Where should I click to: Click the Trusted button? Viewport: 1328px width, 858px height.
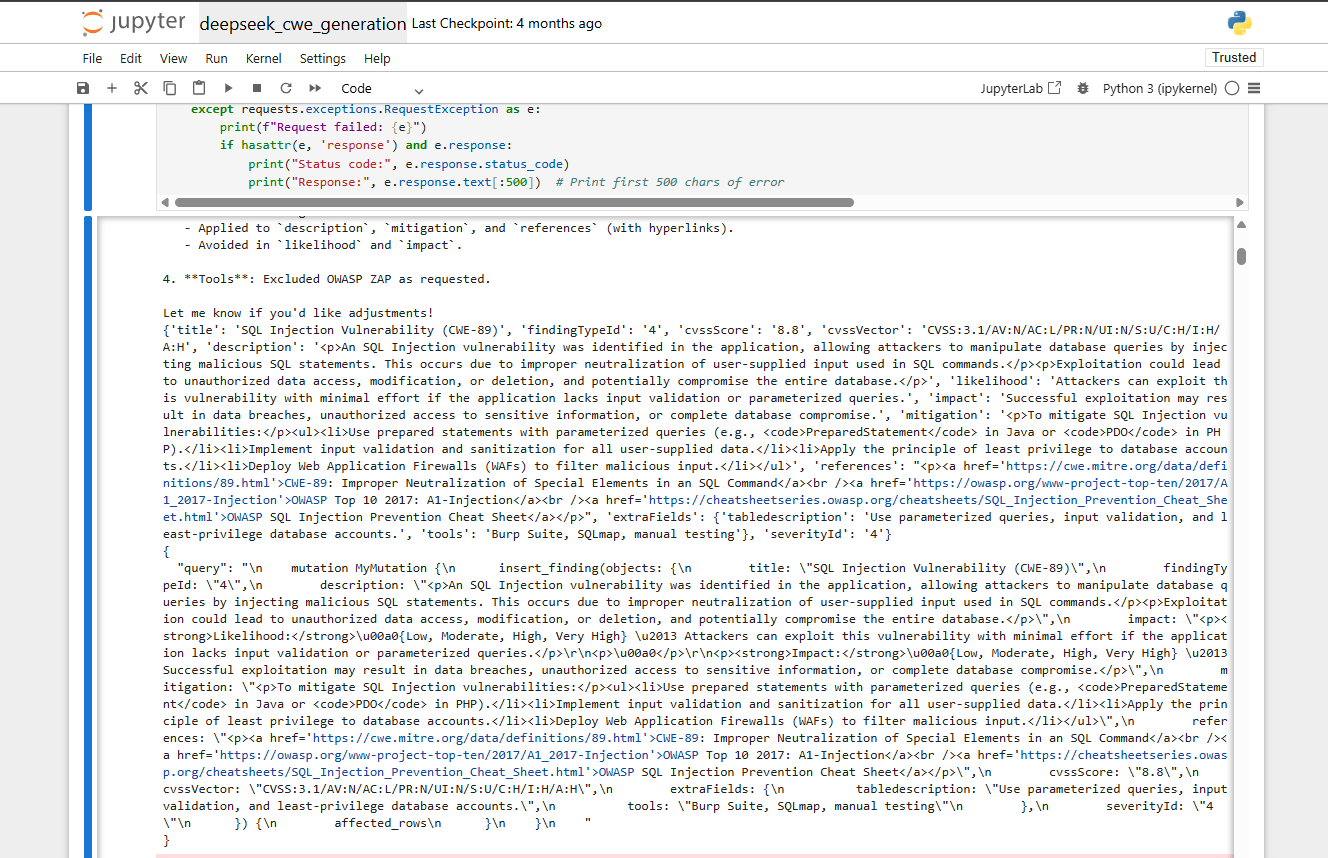[x=1234, y=57]
